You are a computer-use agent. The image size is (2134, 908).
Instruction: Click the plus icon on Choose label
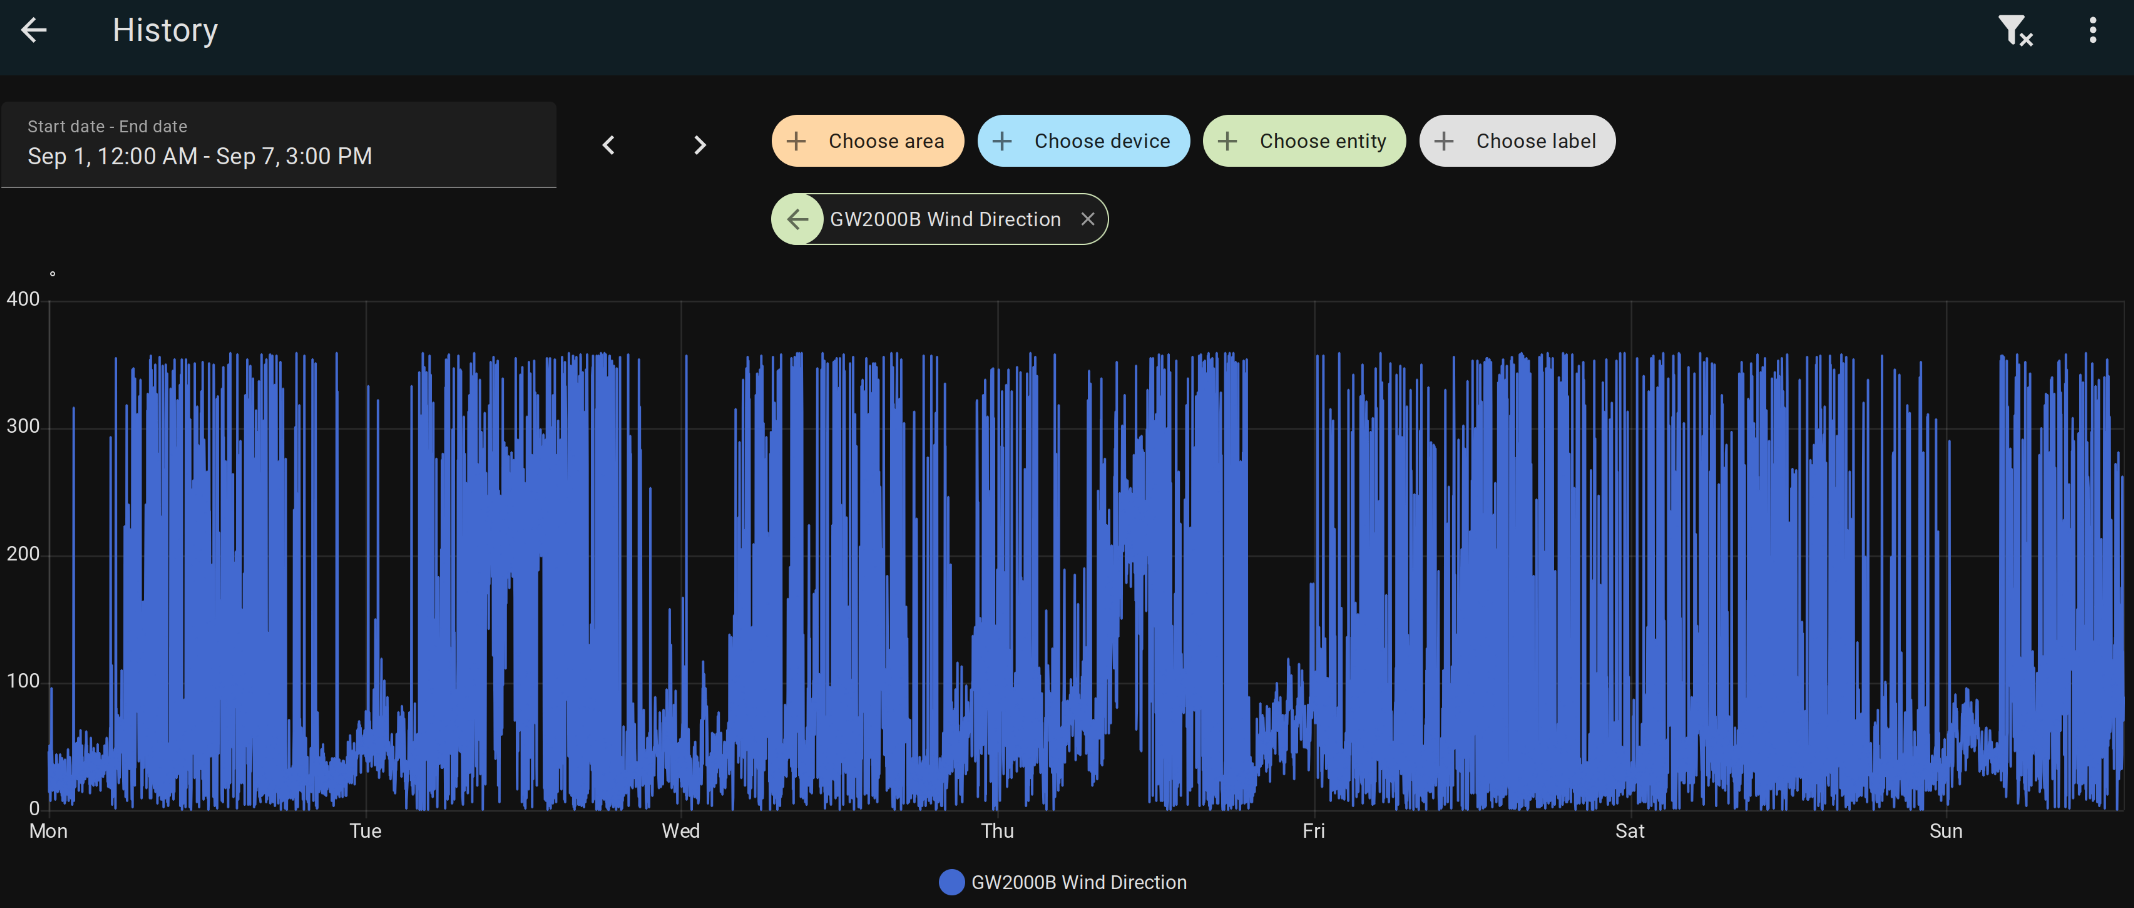coord(1444,141)
